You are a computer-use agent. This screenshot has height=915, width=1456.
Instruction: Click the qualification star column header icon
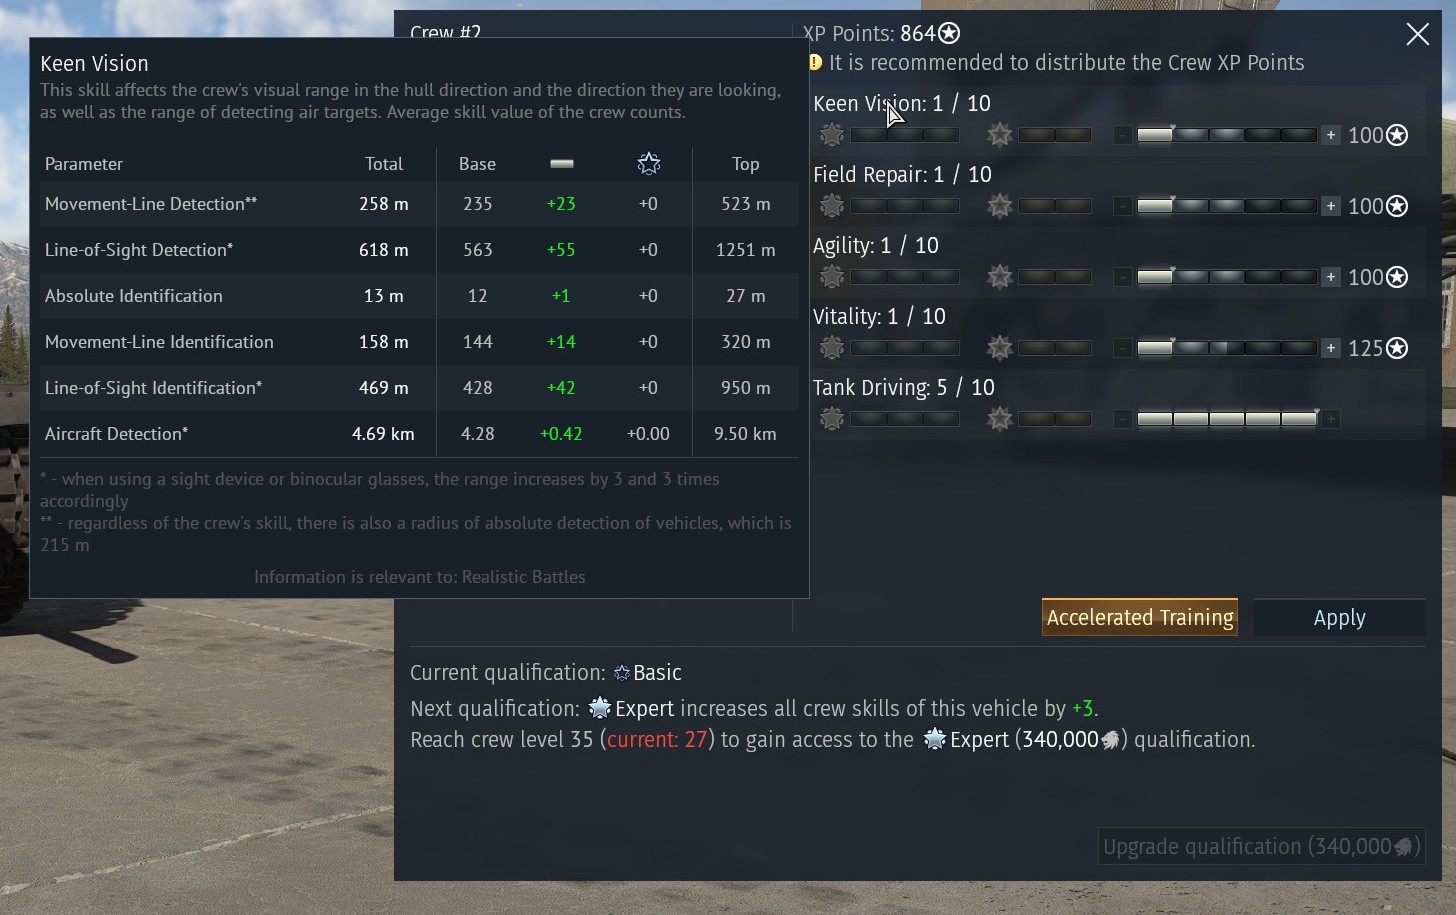click(649, 164)
